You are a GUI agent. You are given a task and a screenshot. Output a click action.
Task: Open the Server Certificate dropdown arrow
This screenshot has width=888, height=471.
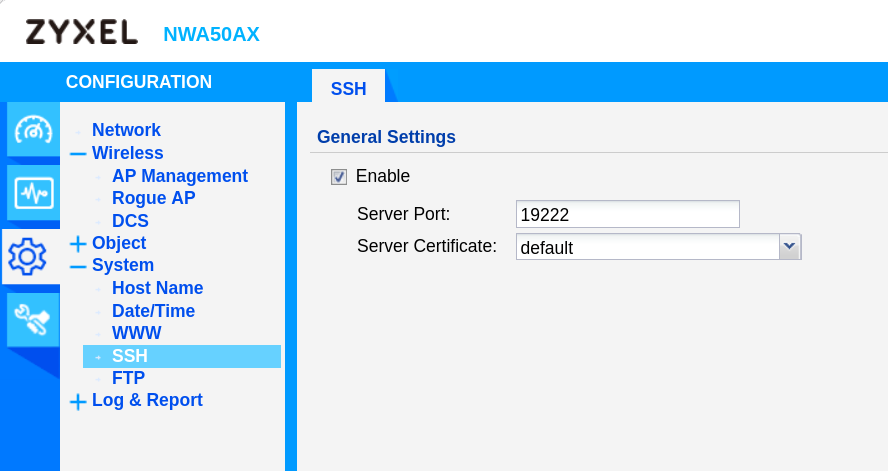click(789, 247)
